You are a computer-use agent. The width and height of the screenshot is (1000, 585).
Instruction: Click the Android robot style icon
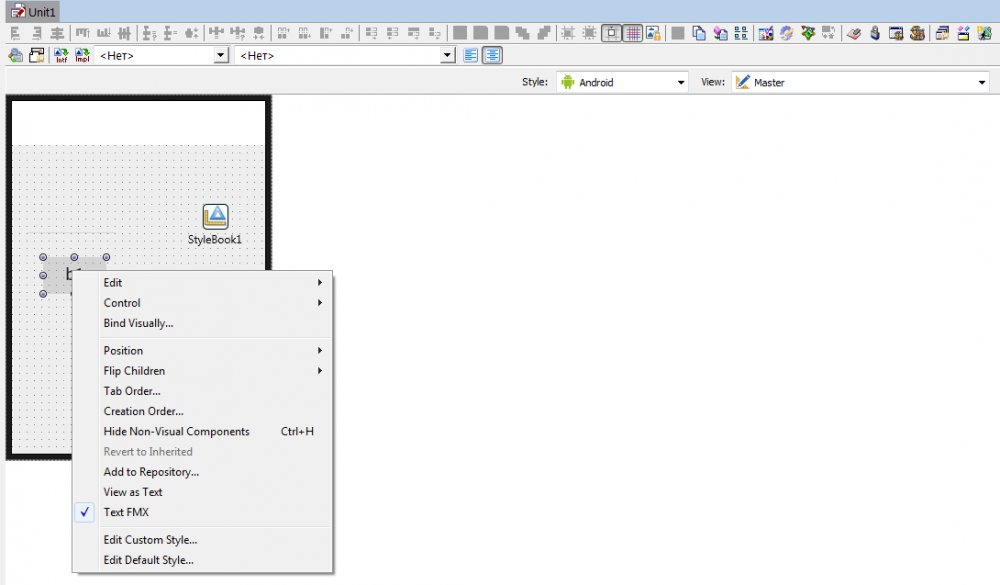(568, 82)
